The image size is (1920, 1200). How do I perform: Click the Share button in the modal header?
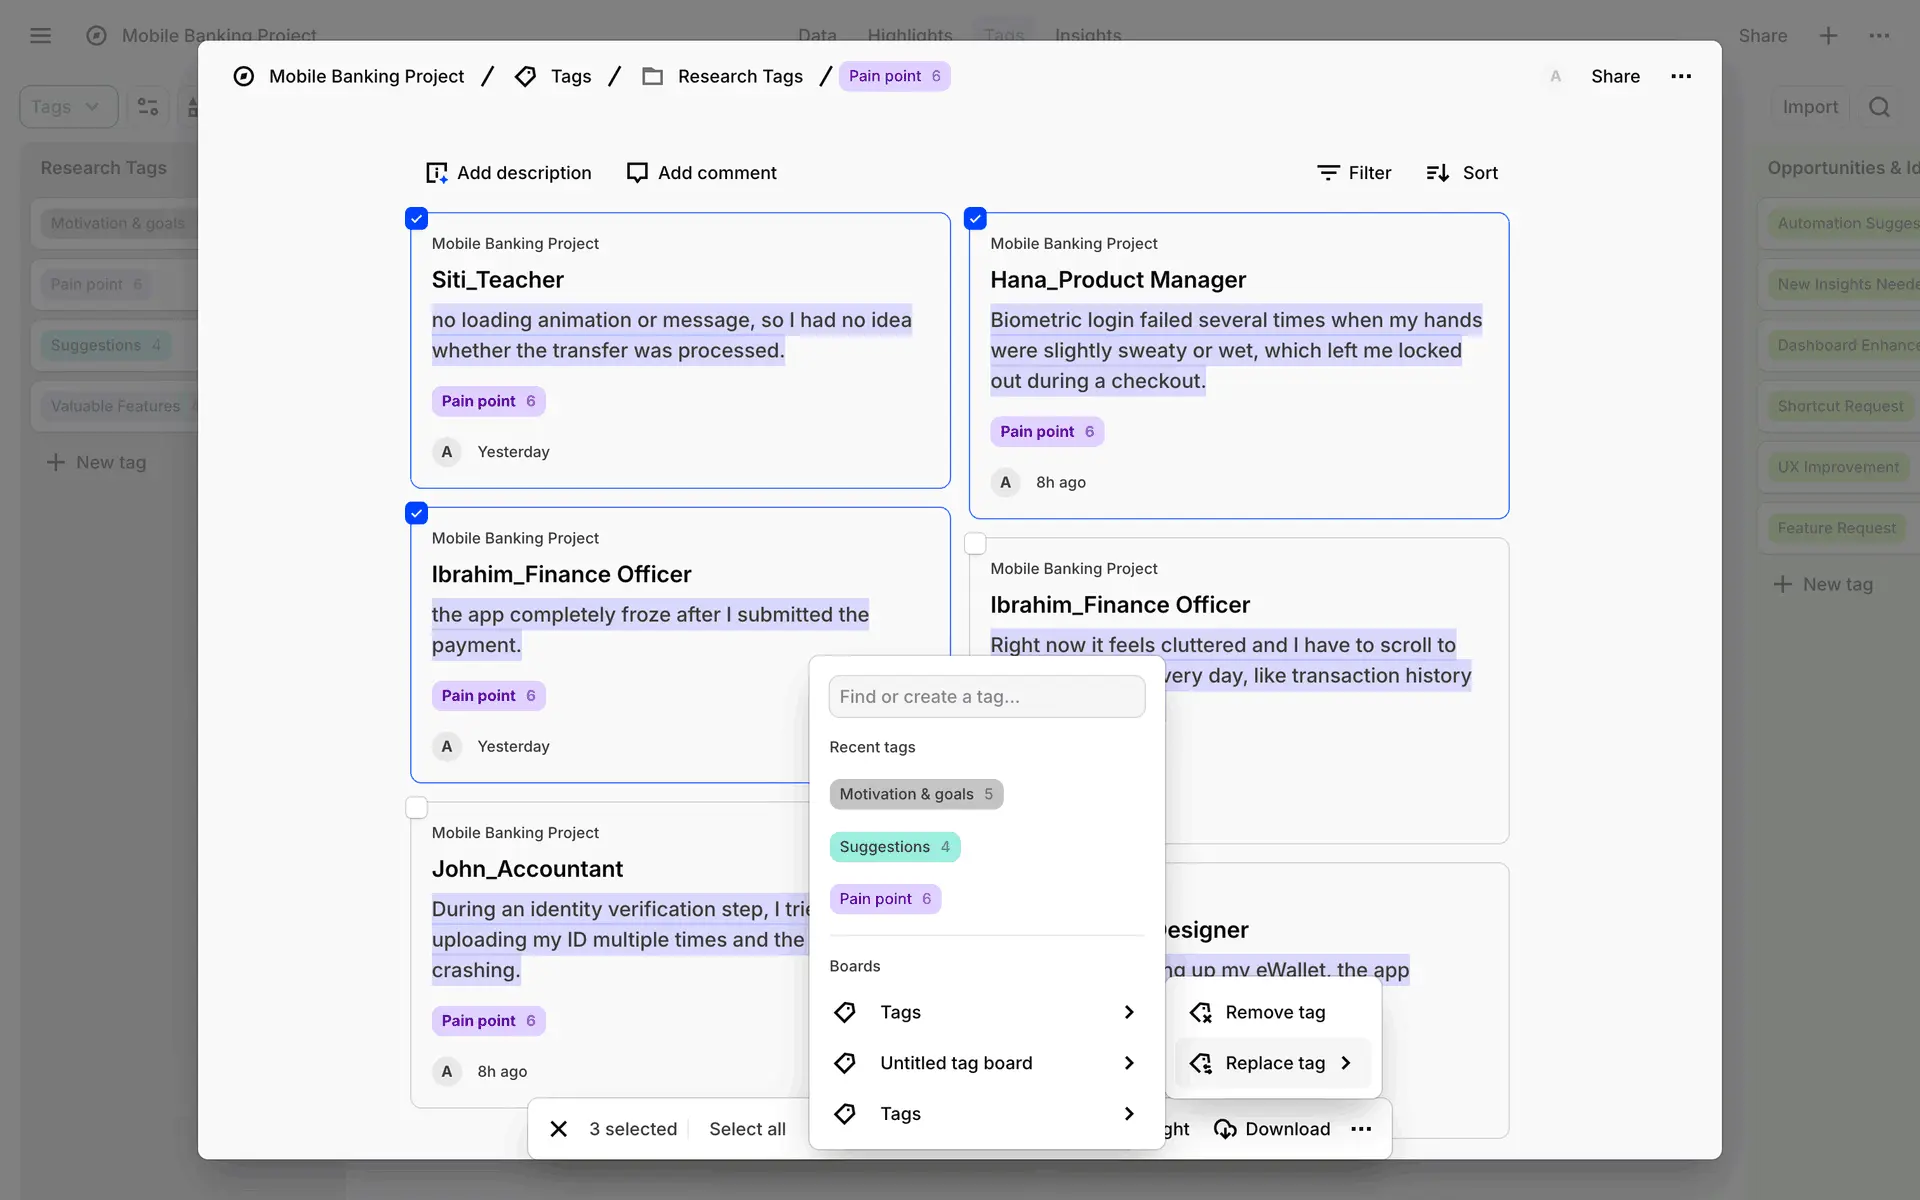[x=1615, y=76]
